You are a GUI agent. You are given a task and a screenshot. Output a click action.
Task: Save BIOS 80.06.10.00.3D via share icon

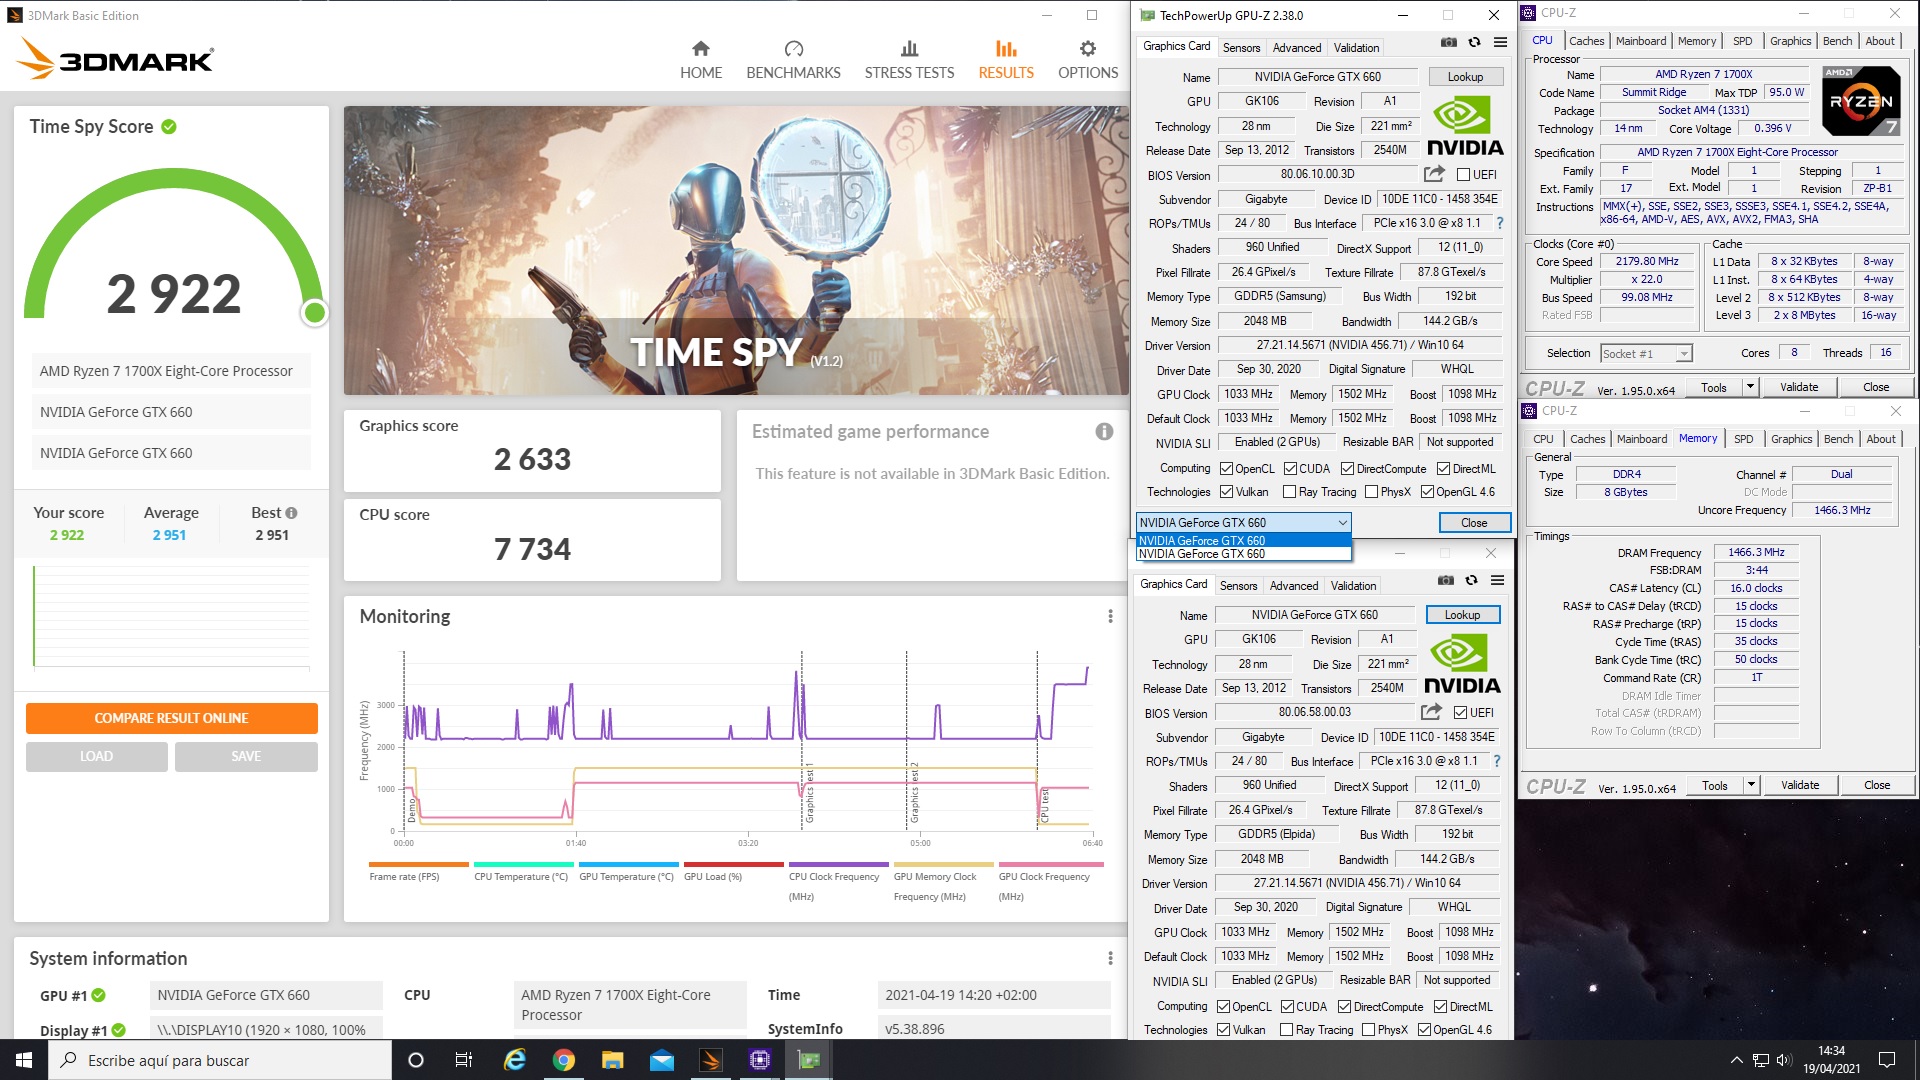pos(1434,174)
